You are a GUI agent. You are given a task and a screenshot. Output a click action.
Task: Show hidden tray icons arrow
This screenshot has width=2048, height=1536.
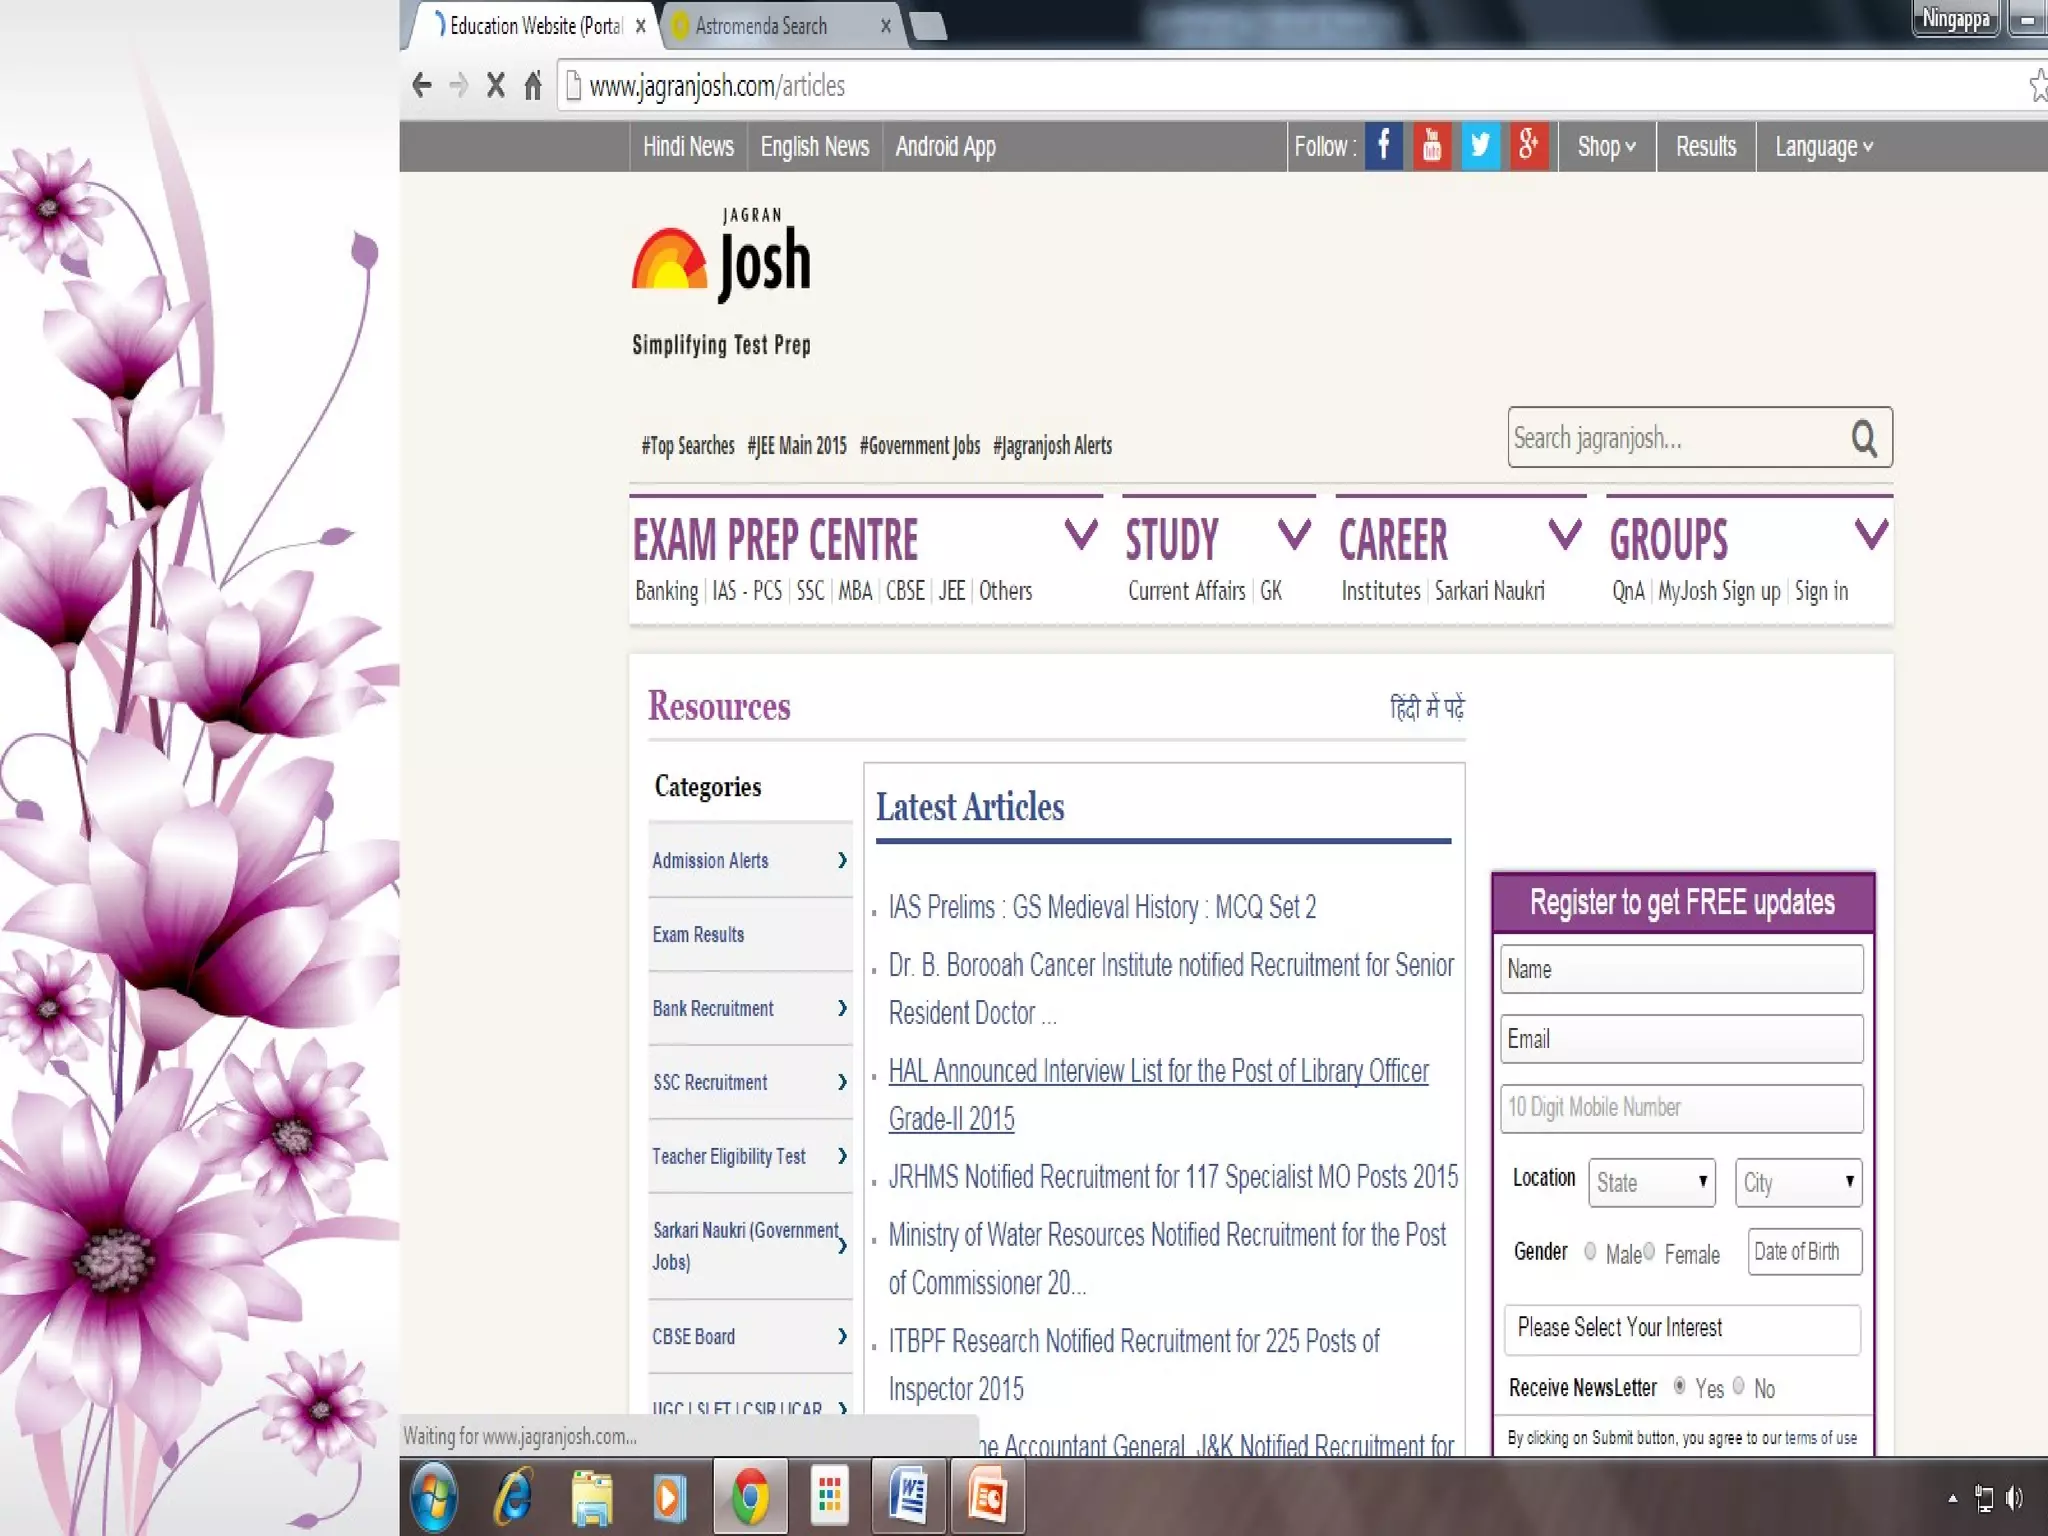tap(1953, 1498)
